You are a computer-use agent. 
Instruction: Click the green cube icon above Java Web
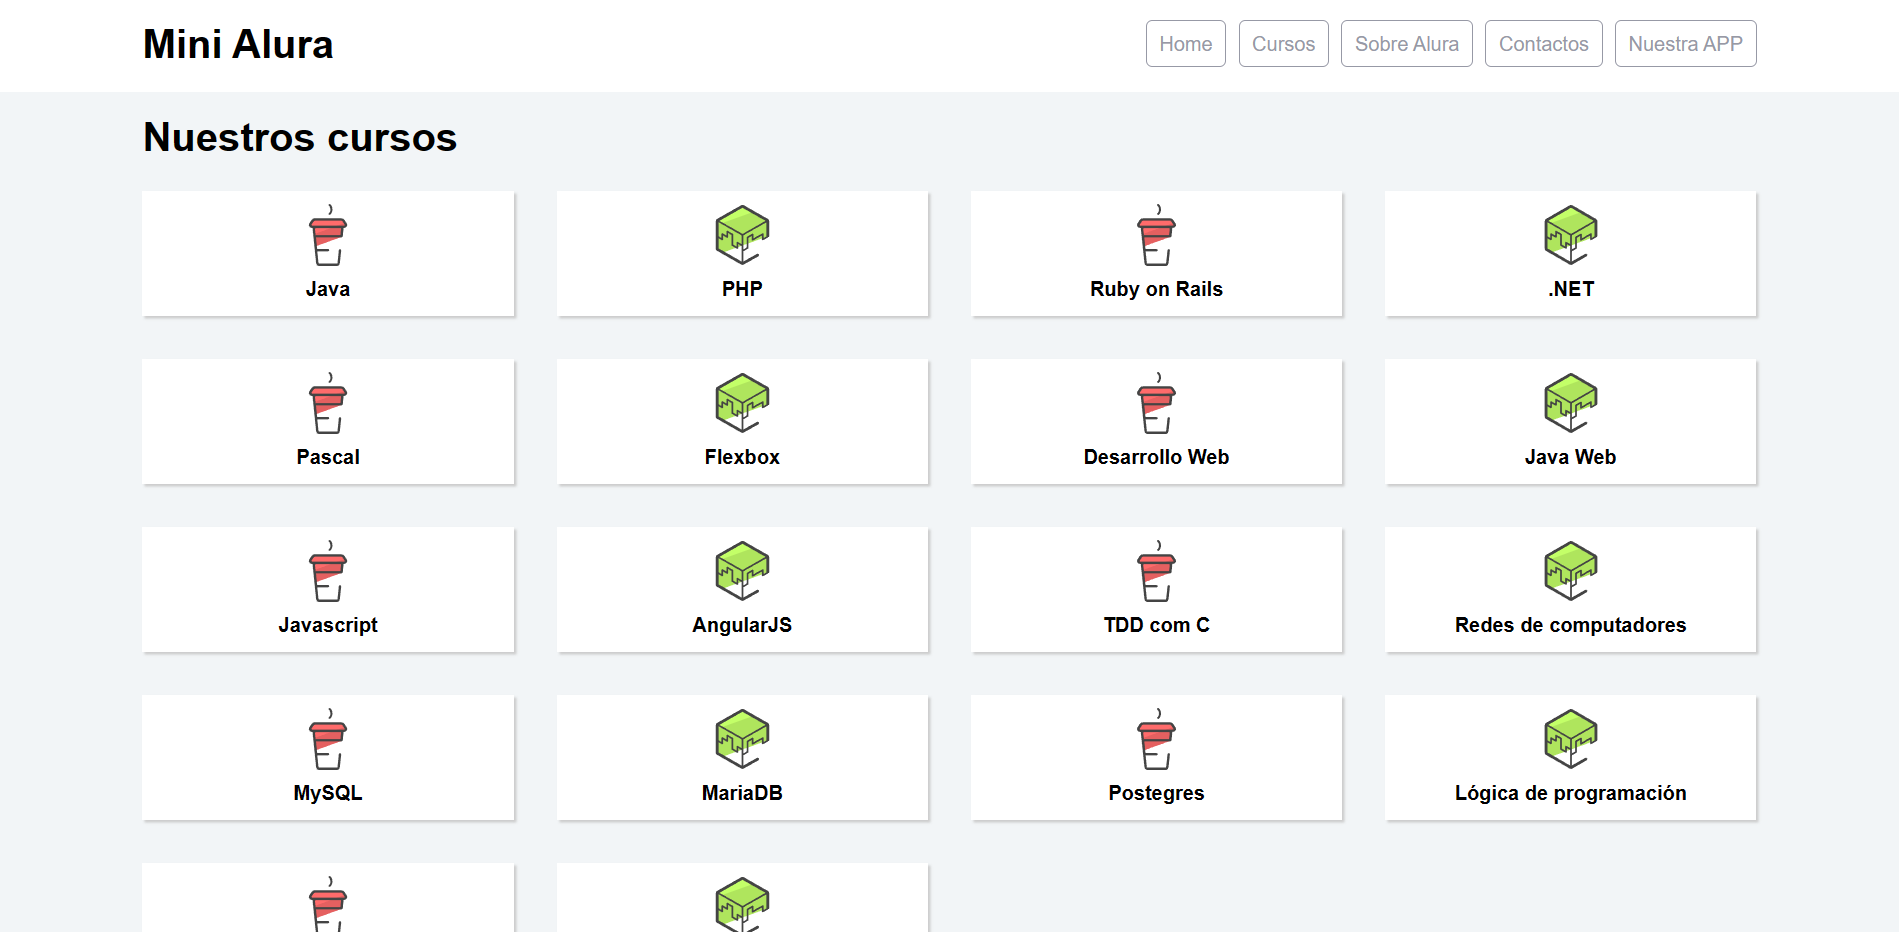tap(1570, 403)
